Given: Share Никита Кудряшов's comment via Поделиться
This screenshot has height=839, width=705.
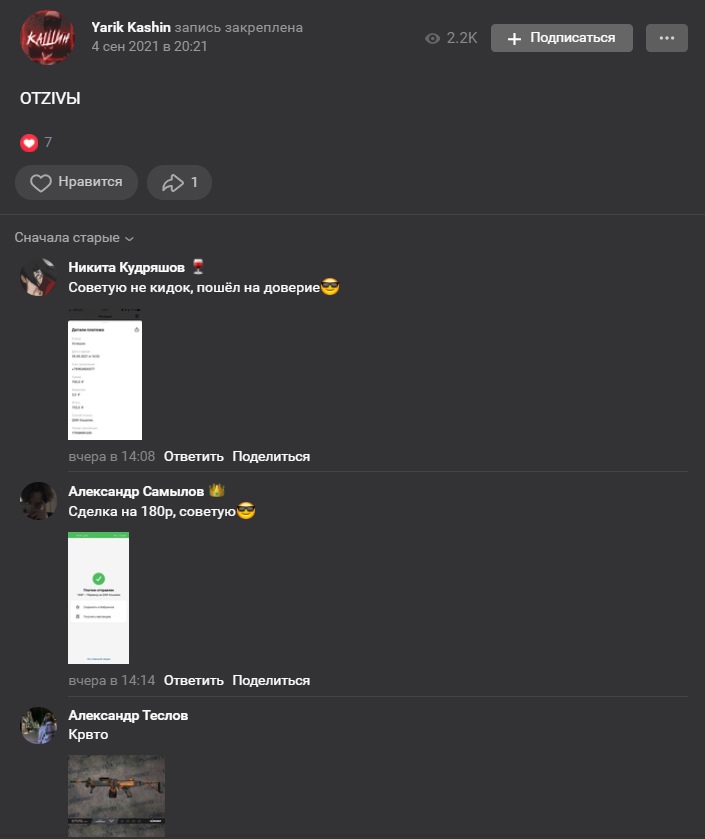Looking at the screenshot, I should click(271, 456).
